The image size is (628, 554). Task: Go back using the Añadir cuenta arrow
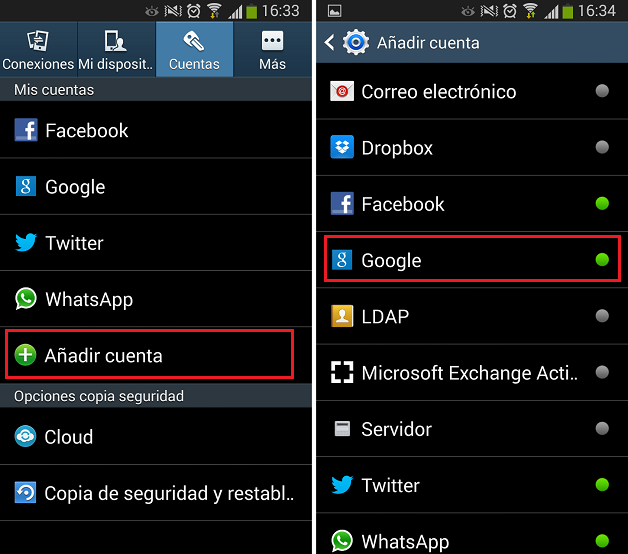tap(329, 42)
